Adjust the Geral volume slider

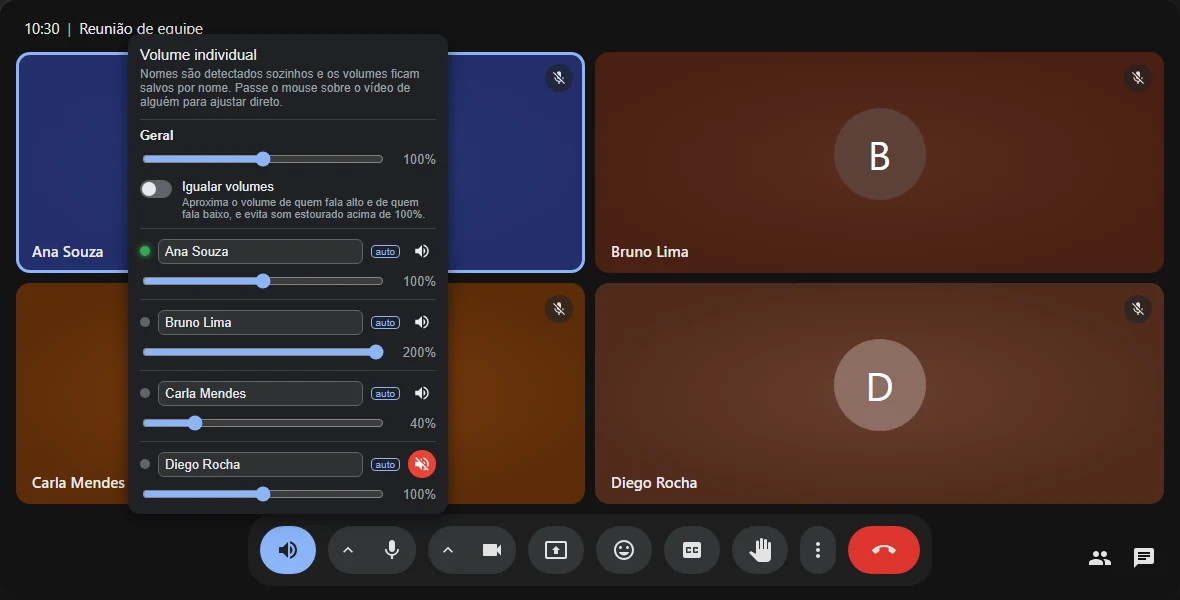coord(263,159)
